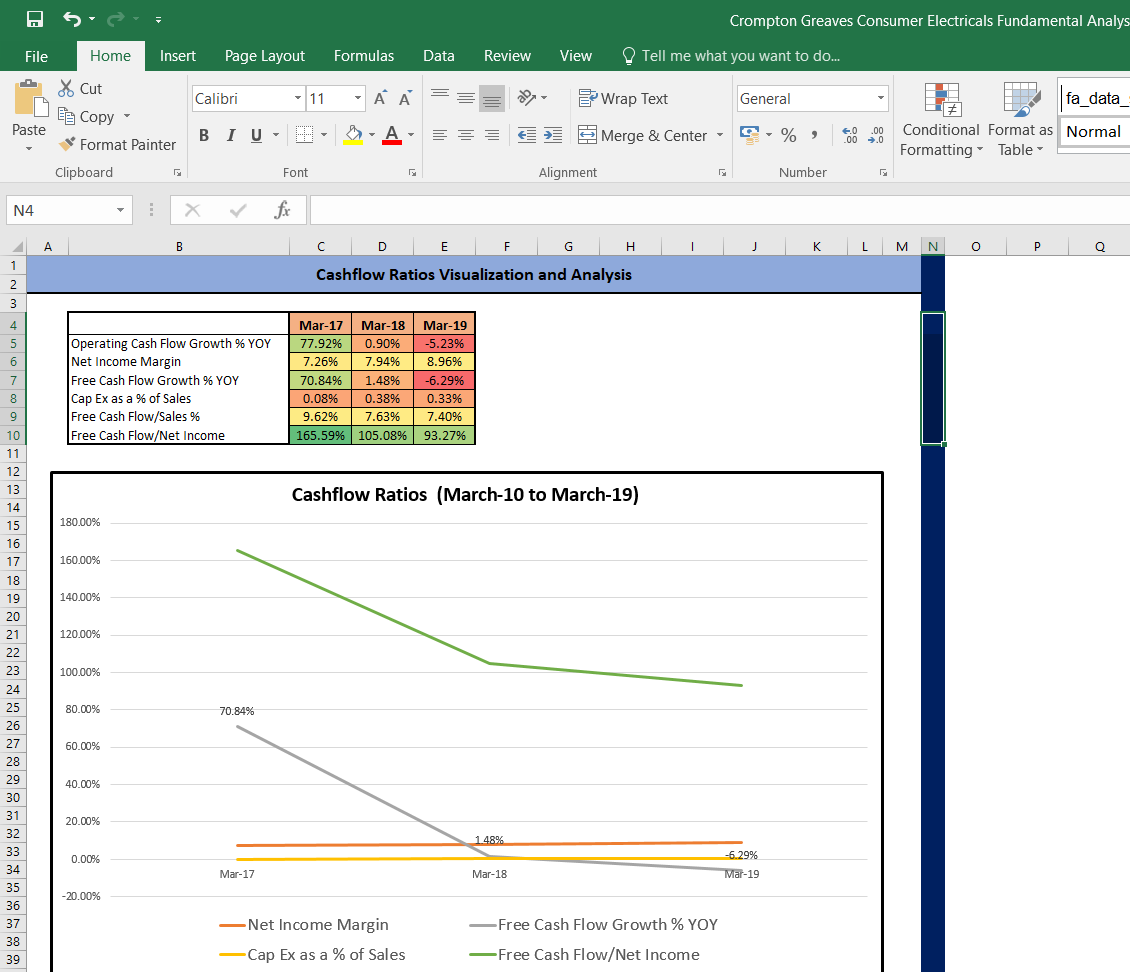Switch to the View ribbon tab
This screenshot has height=972, width=1130.
(576, 56)
